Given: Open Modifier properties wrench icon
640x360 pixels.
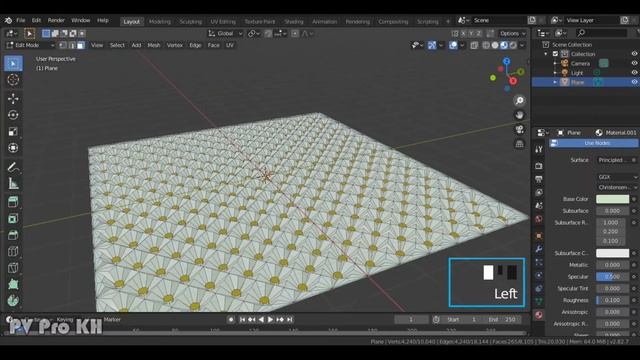Looking at the screenshot, I should [539, 249].
